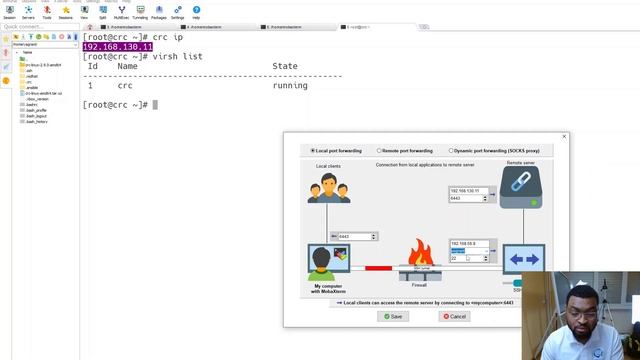
Task: Select the crc-linux-2.6.0-amd64 folder
Action: coord(40,65)
